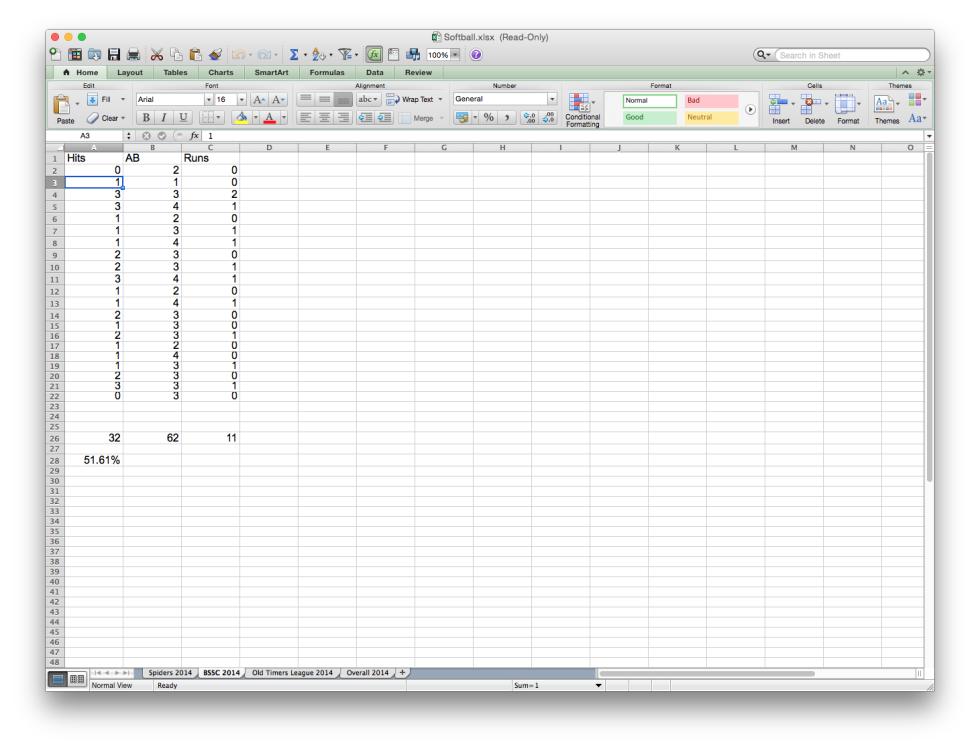Switch to the Layout ribbon tab
This screenshot has height=753, width=980.
click(x=130, y=72)
